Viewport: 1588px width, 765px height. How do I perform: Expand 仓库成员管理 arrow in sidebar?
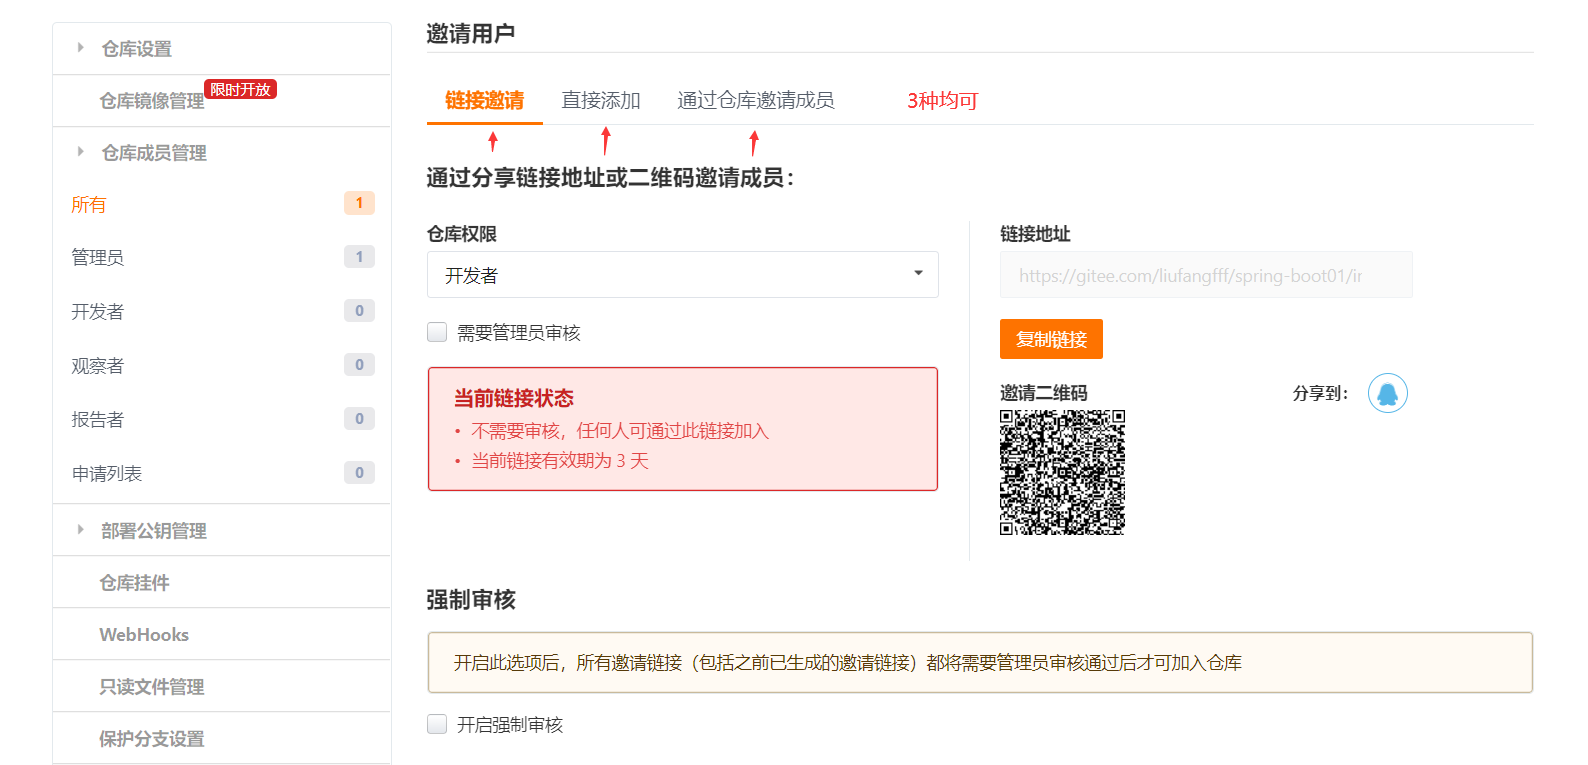(x=81, y=152)
